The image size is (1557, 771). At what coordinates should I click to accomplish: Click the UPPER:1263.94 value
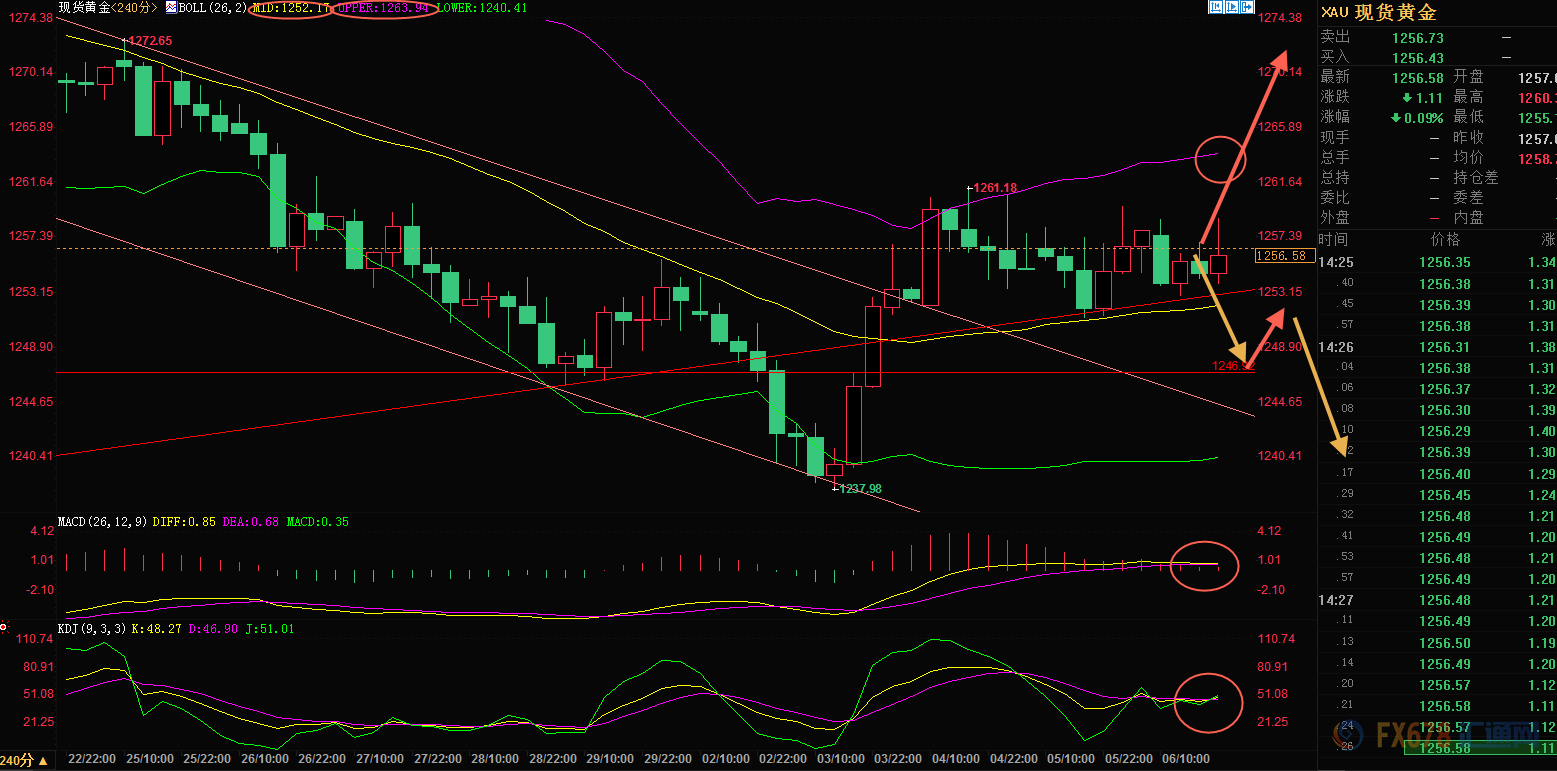[384, 8]
